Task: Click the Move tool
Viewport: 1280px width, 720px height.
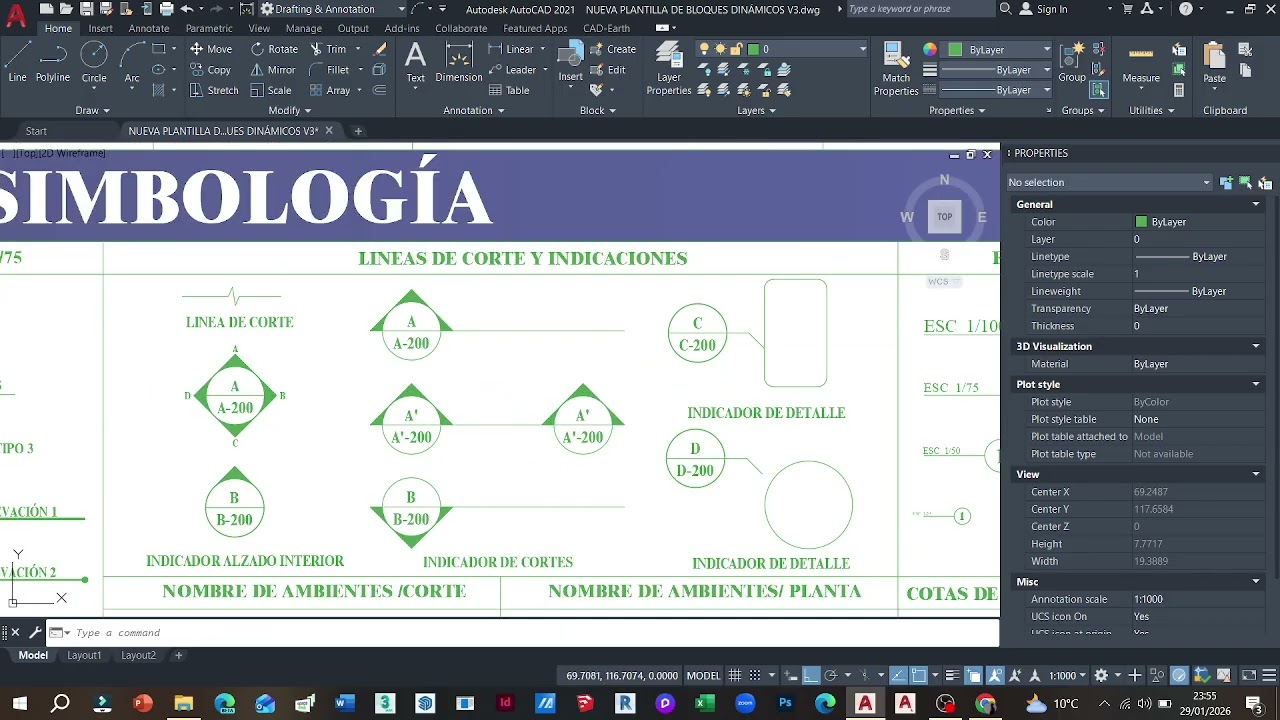Action: click(211, 49)
